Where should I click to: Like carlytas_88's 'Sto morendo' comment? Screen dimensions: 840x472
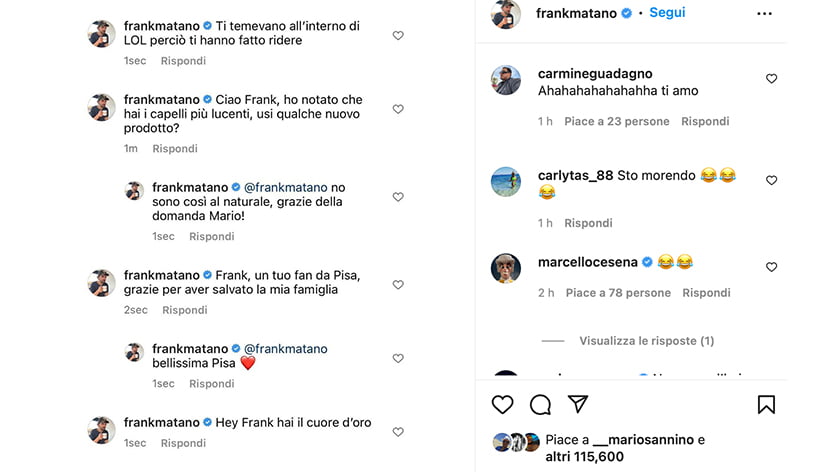pos(771,181)
